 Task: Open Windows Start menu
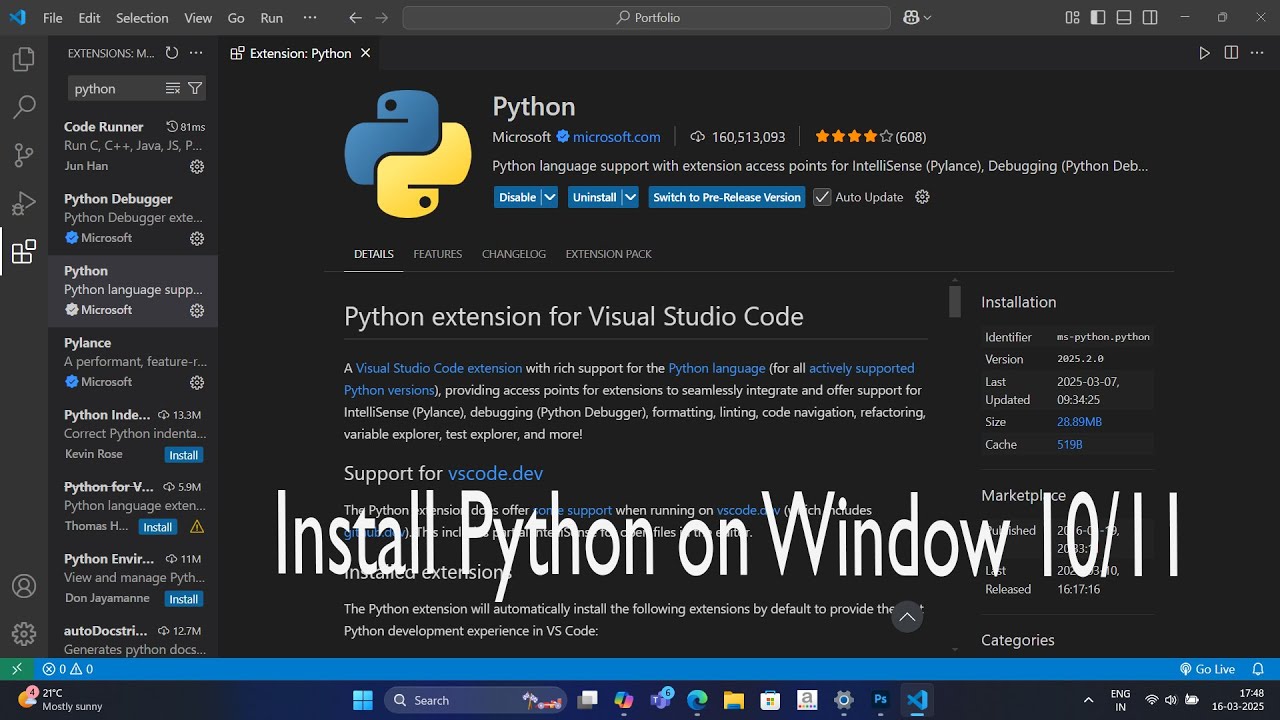point(362,700)
